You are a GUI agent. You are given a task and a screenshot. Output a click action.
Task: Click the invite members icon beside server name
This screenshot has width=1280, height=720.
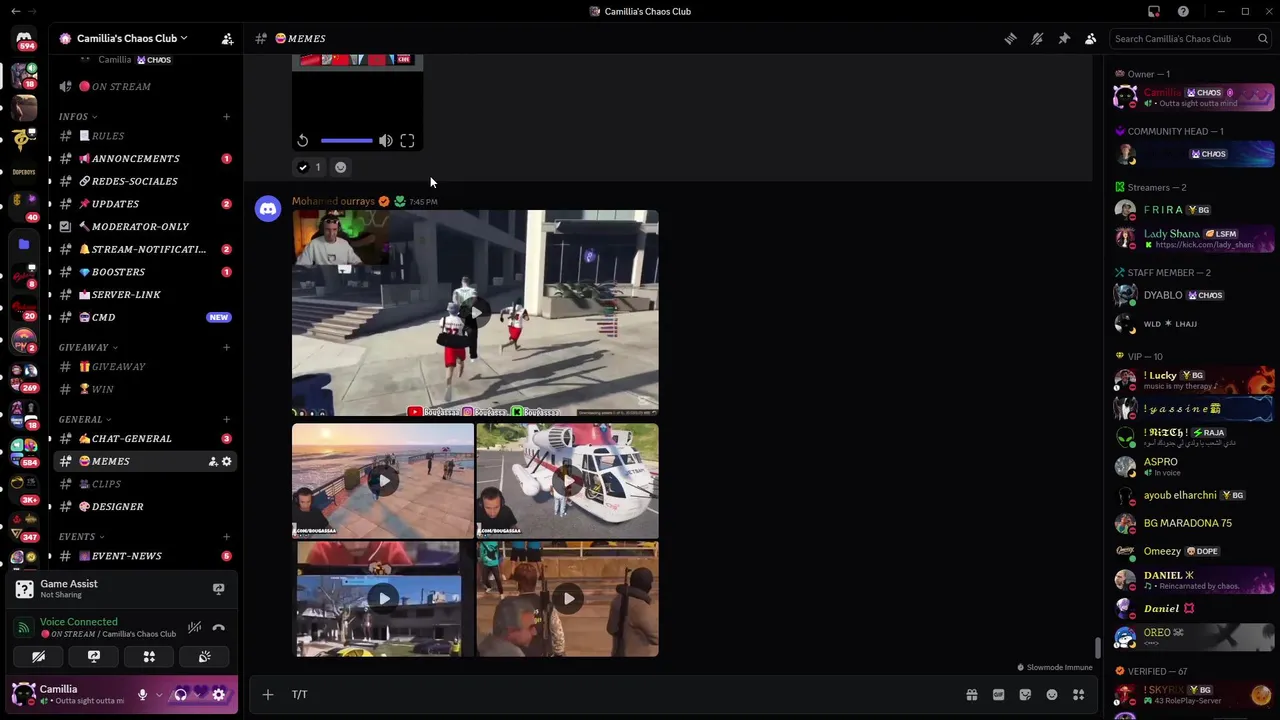pos(227,38)
